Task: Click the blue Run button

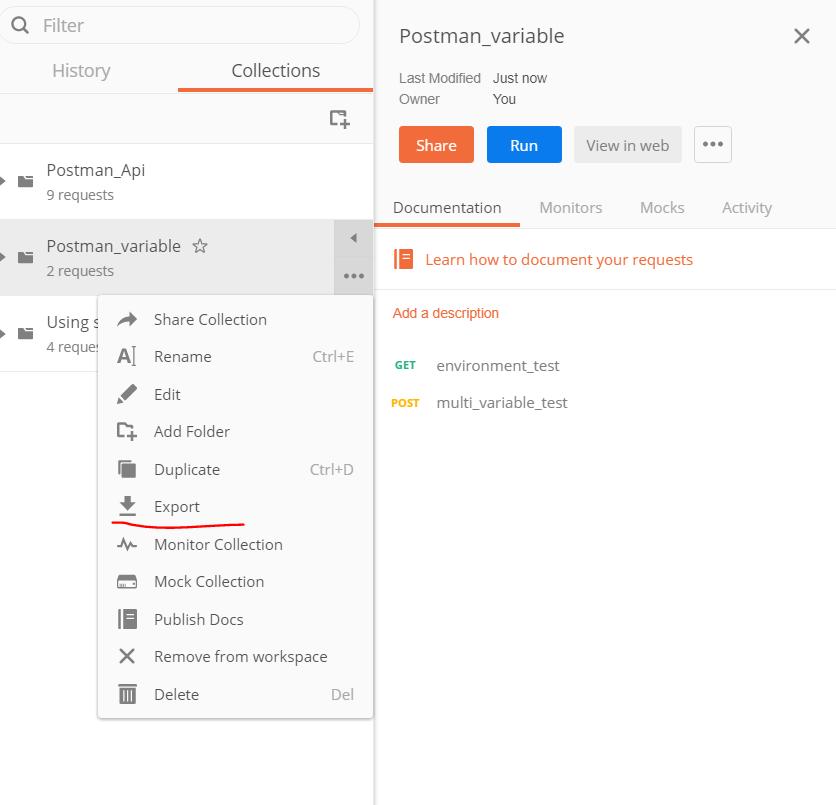Action: coord(524,144)
